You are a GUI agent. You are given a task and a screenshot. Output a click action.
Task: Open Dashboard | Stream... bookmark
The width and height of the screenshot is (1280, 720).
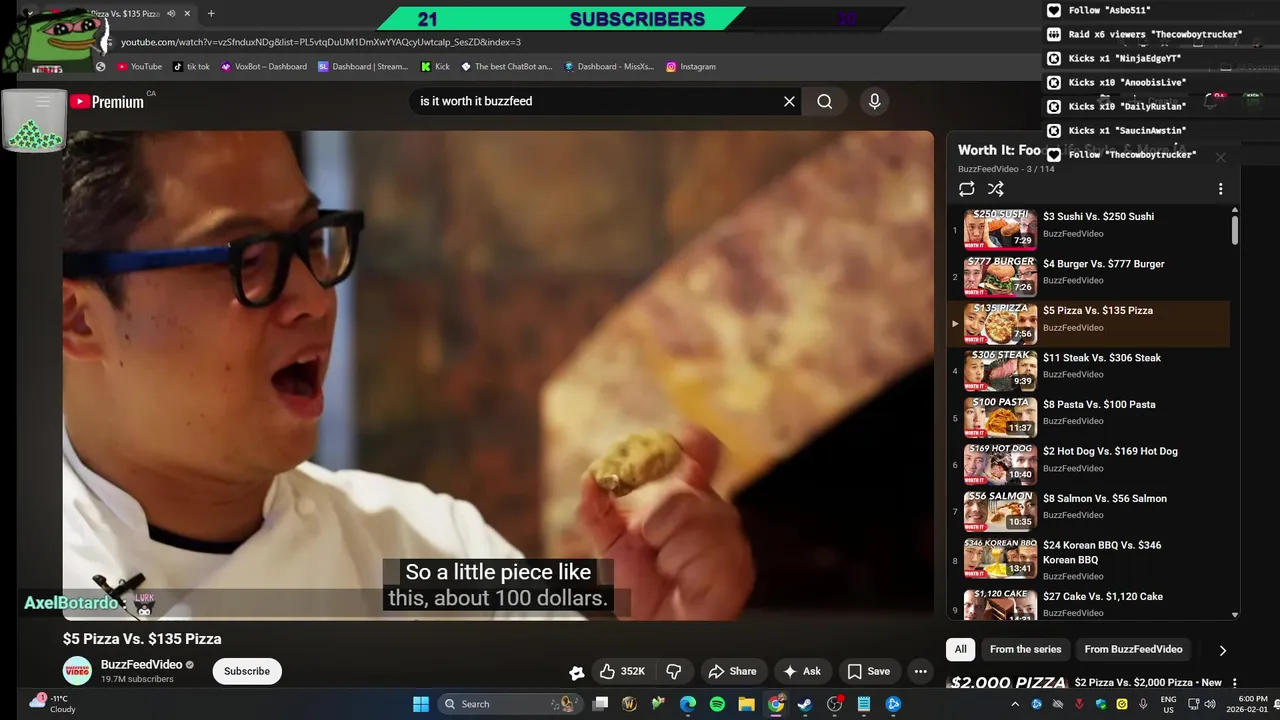[363, 67]
